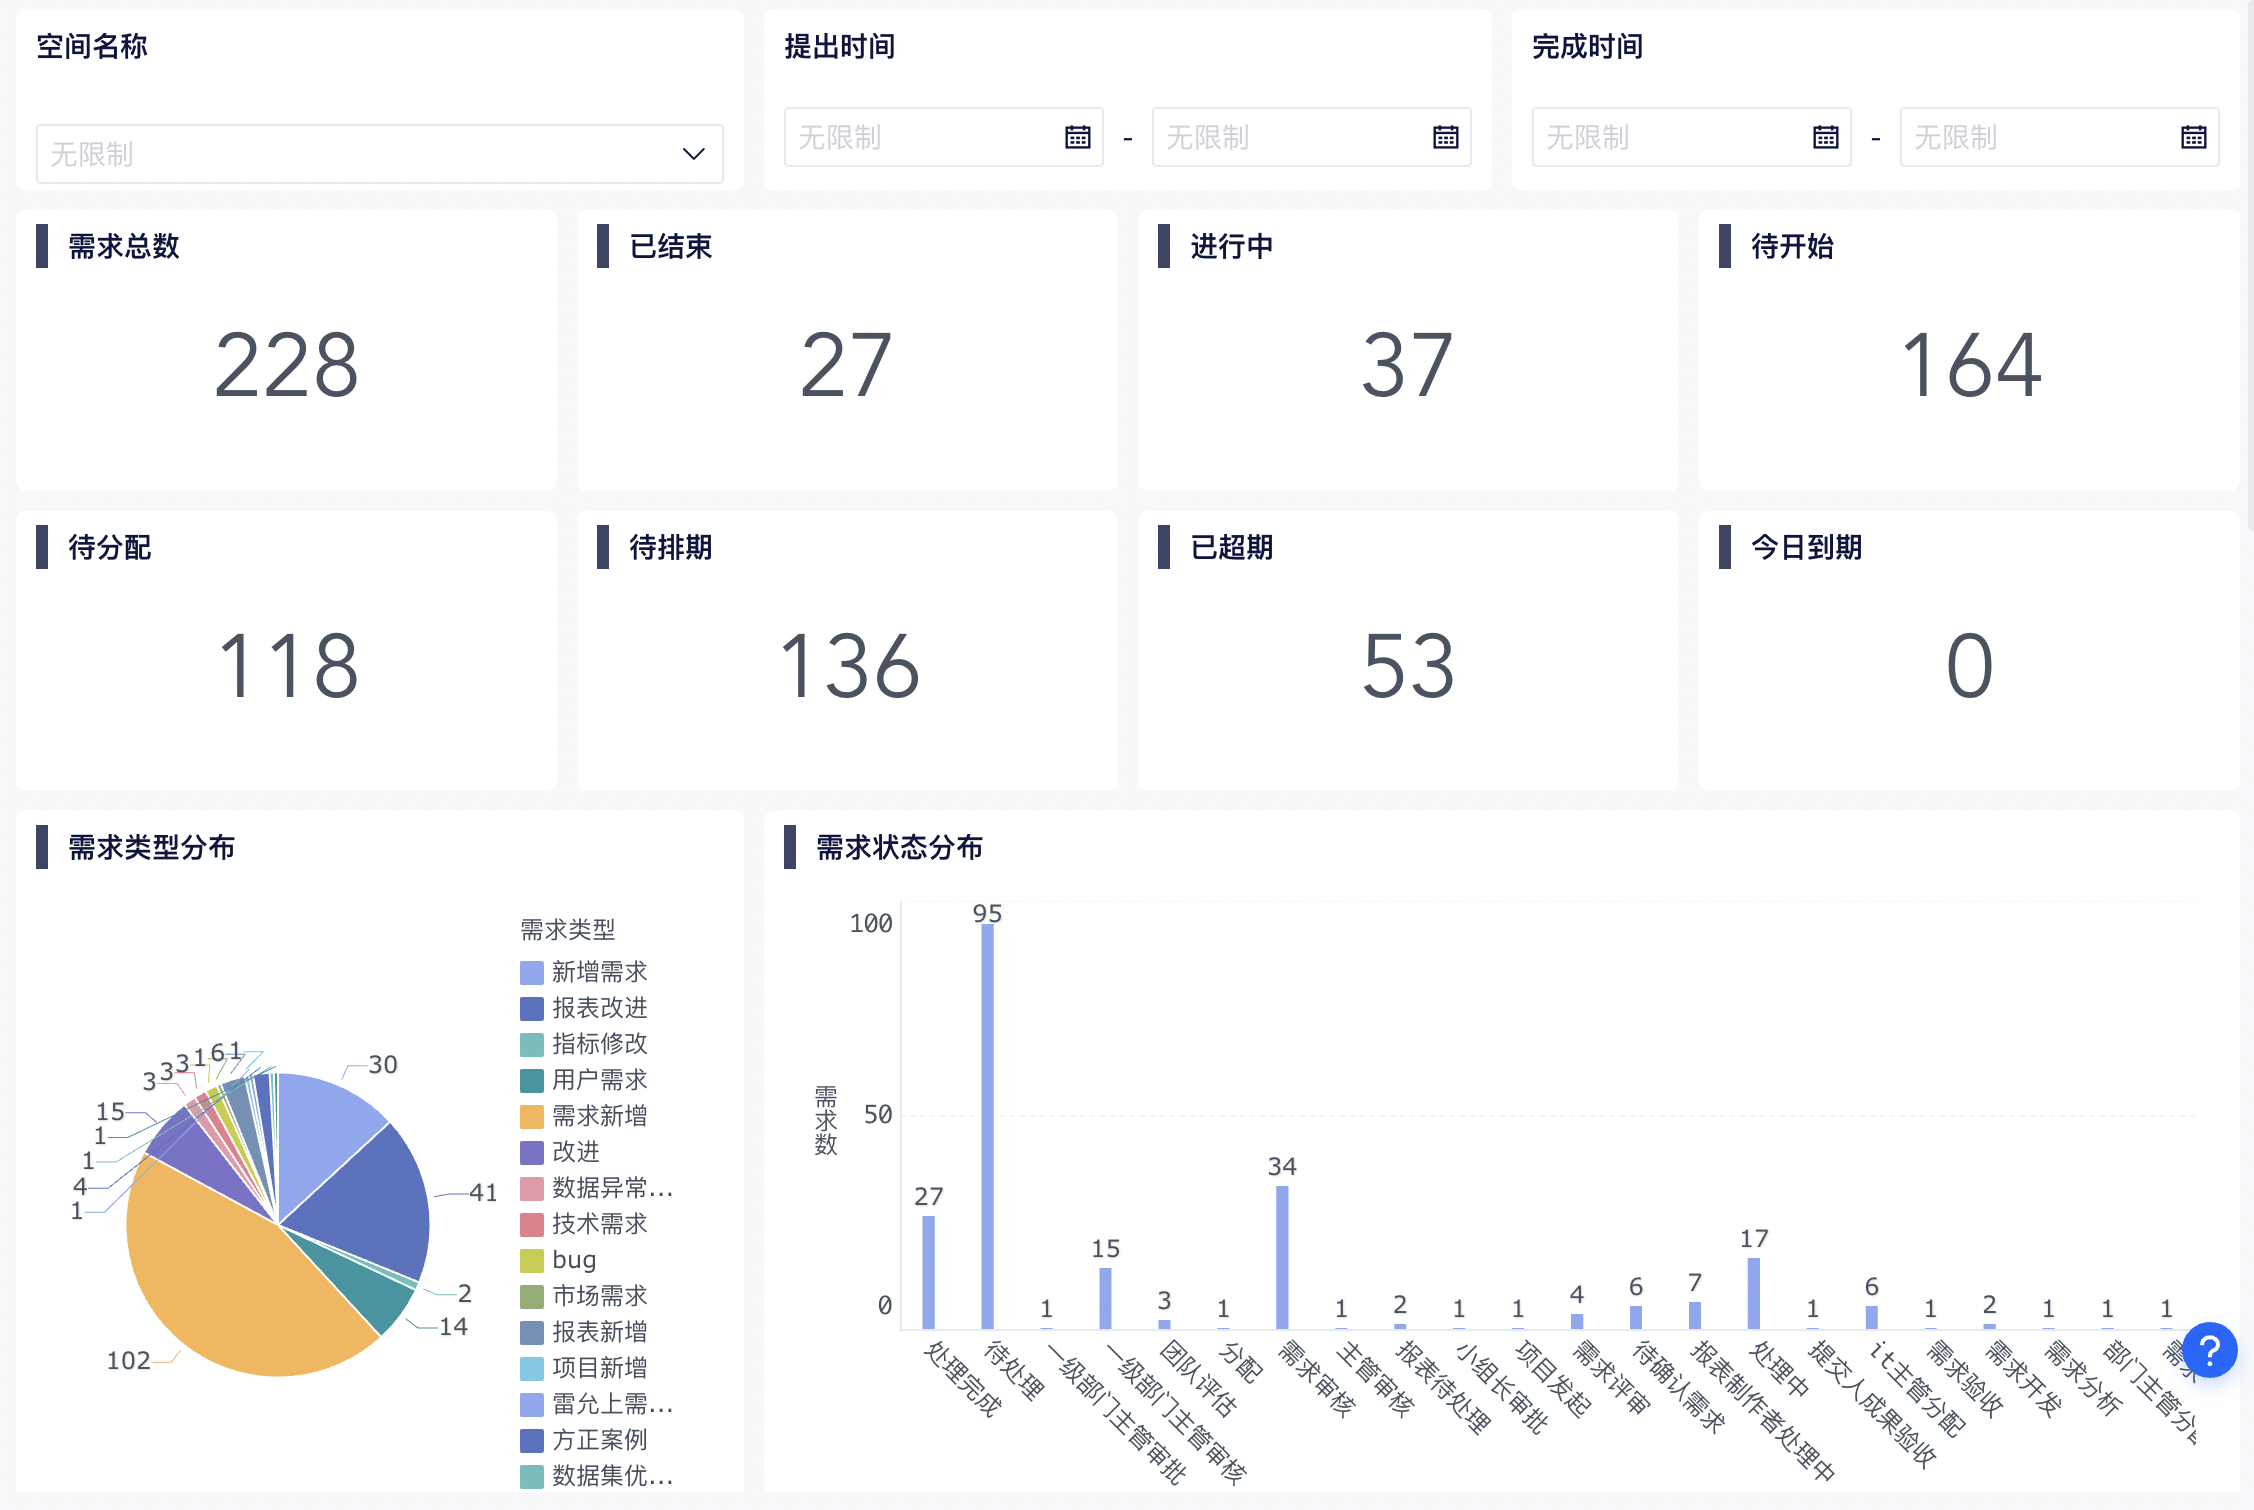The image size is (2254, 1510).
Task: Click calendar icon in 提出时间 end field
Action: (x=1445, y=137)
